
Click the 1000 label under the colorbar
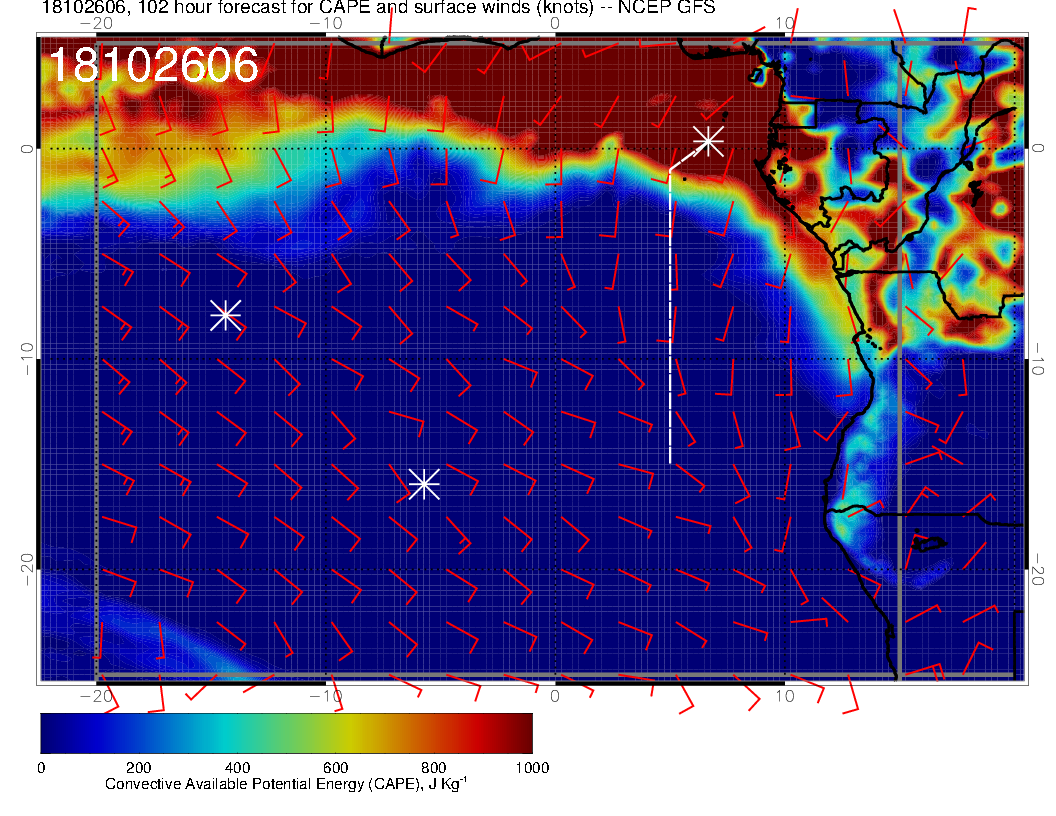(531, 768)
